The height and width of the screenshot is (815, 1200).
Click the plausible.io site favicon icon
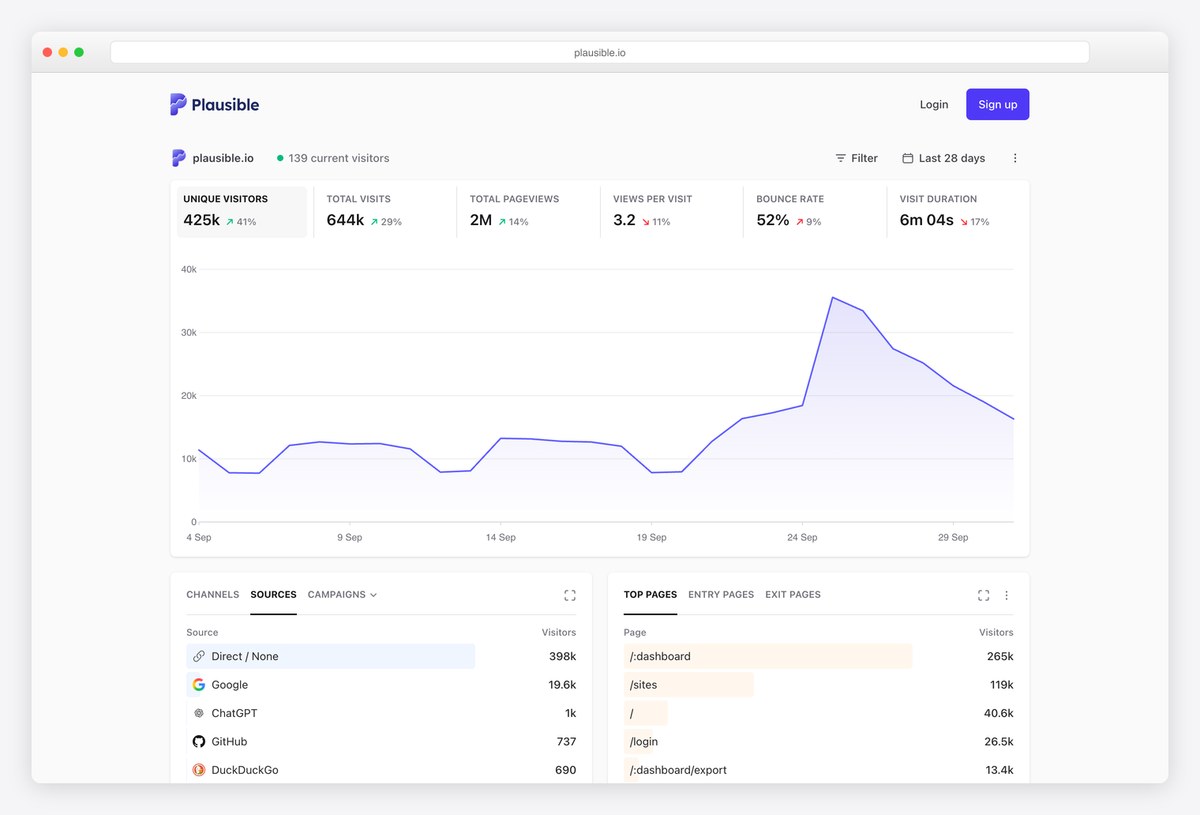click(x=178, y=158)
